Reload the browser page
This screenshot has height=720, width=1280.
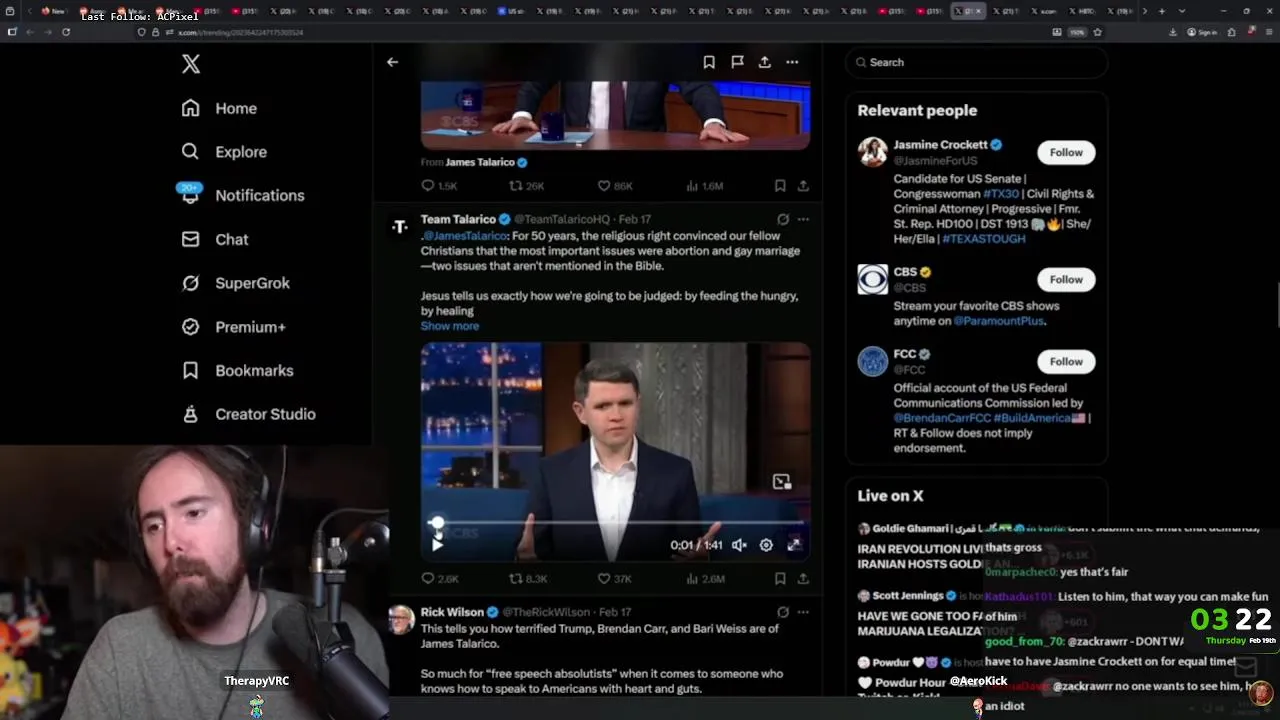point(66,32)
